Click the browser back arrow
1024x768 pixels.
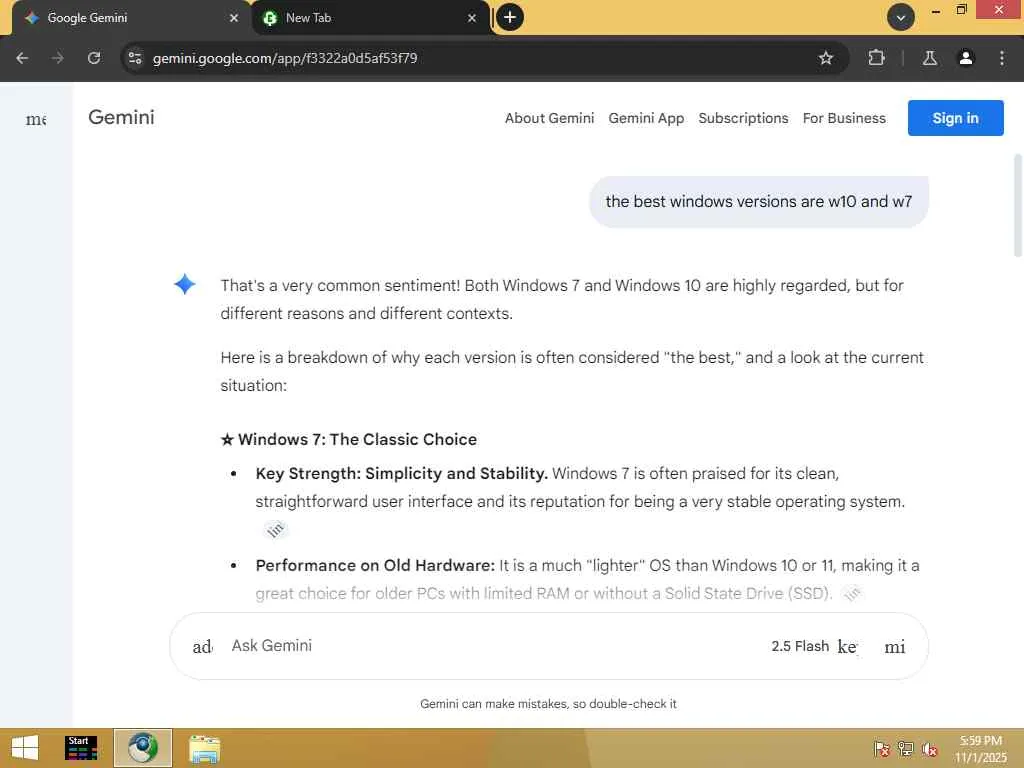(x=22, y=58)
